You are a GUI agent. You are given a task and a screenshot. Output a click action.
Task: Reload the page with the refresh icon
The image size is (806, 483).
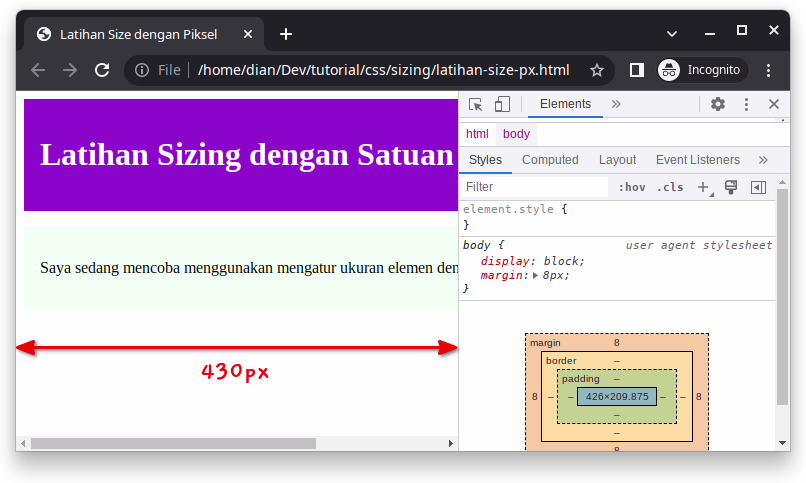[x=102, y=70]
